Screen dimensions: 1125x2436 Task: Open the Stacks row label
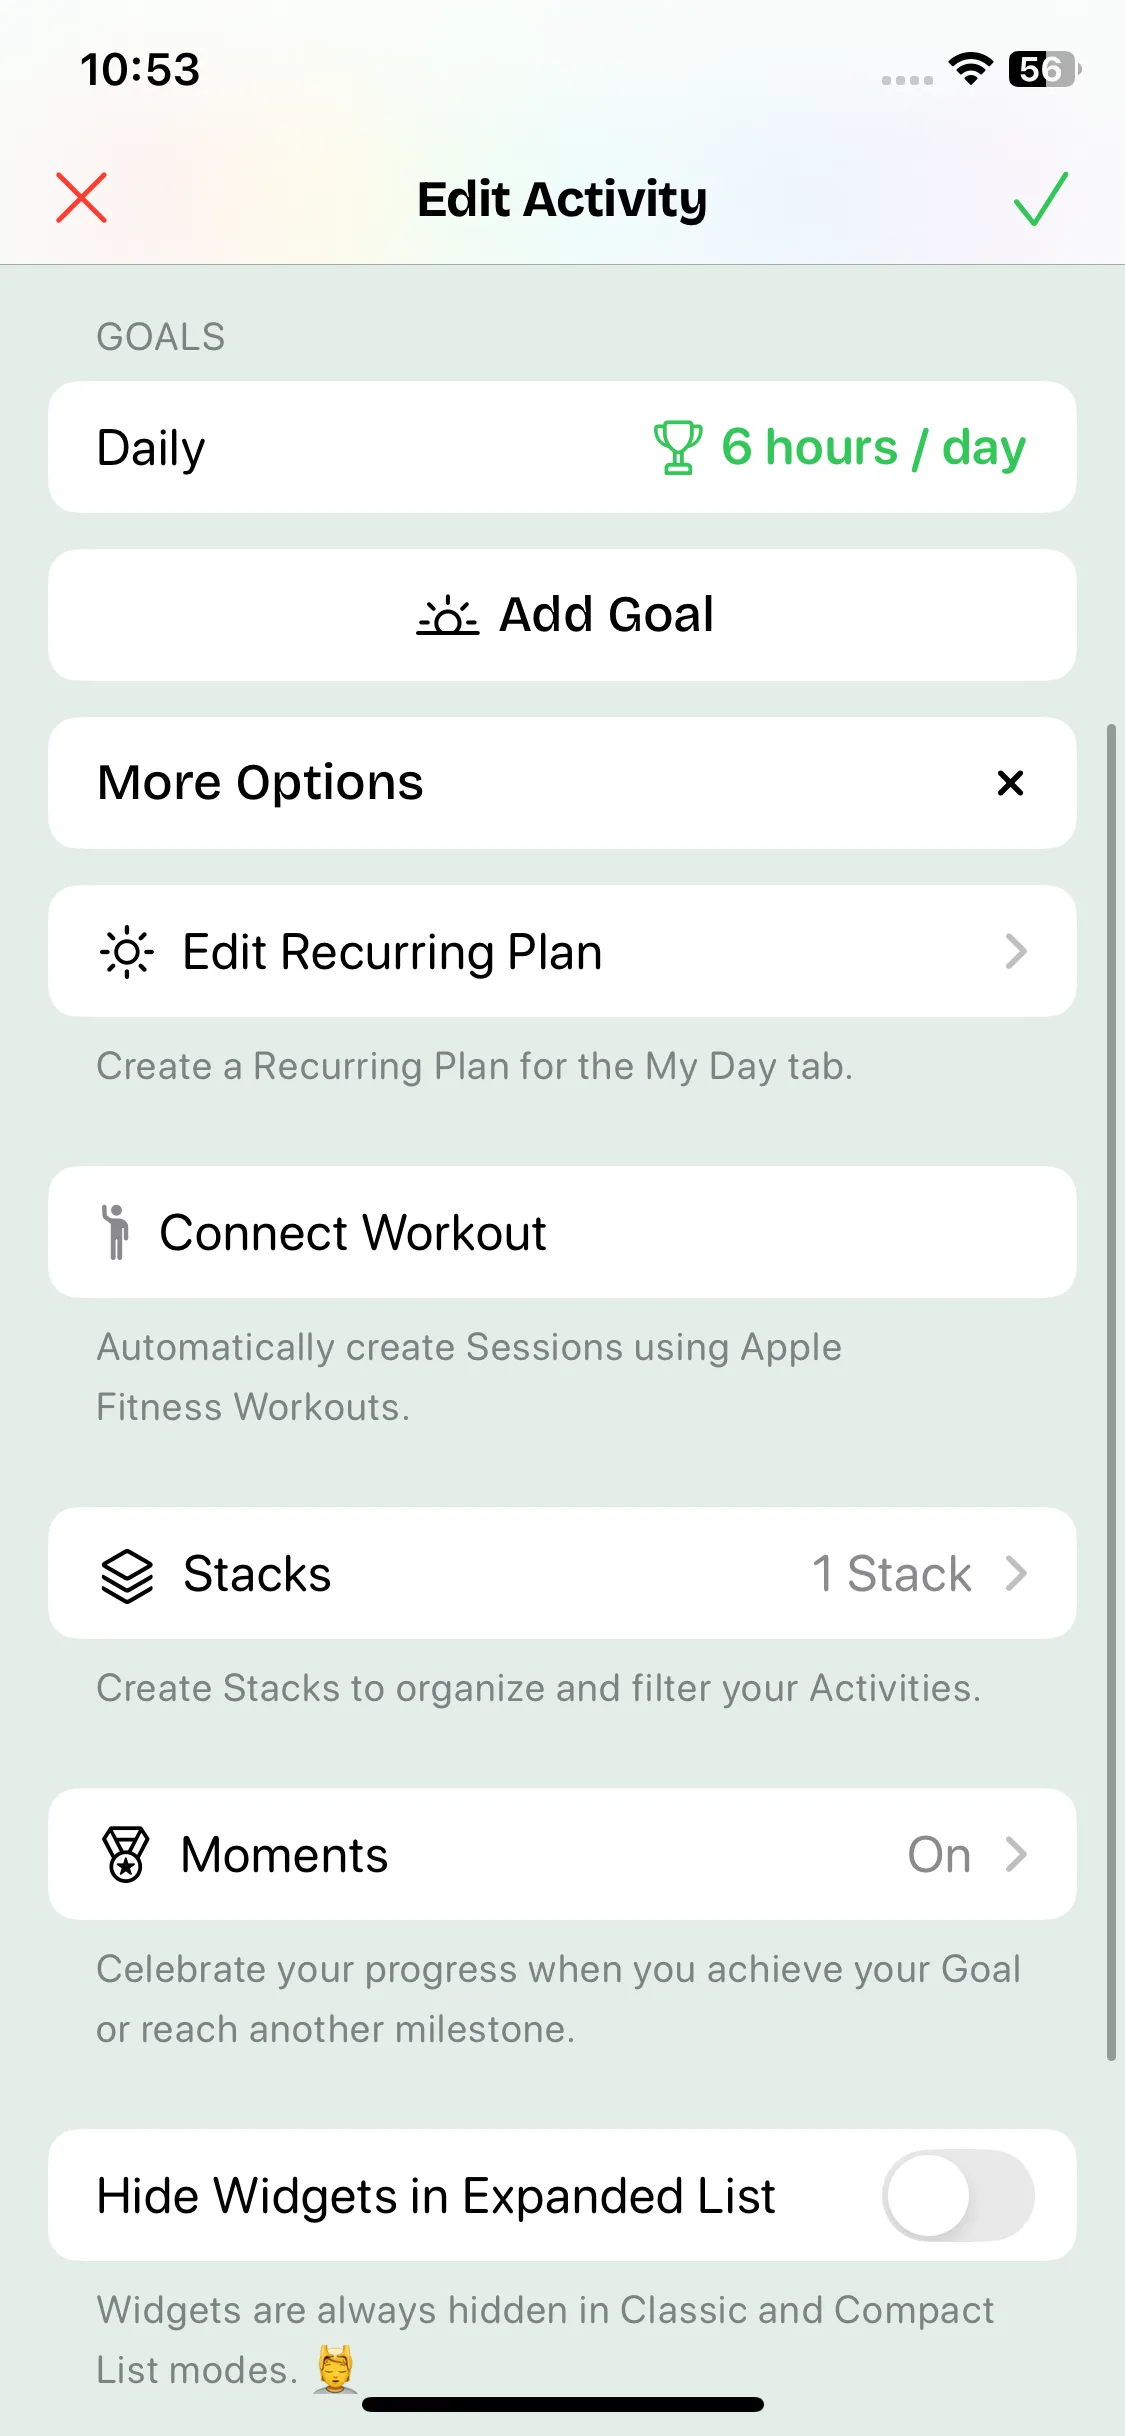(257, 1574)
